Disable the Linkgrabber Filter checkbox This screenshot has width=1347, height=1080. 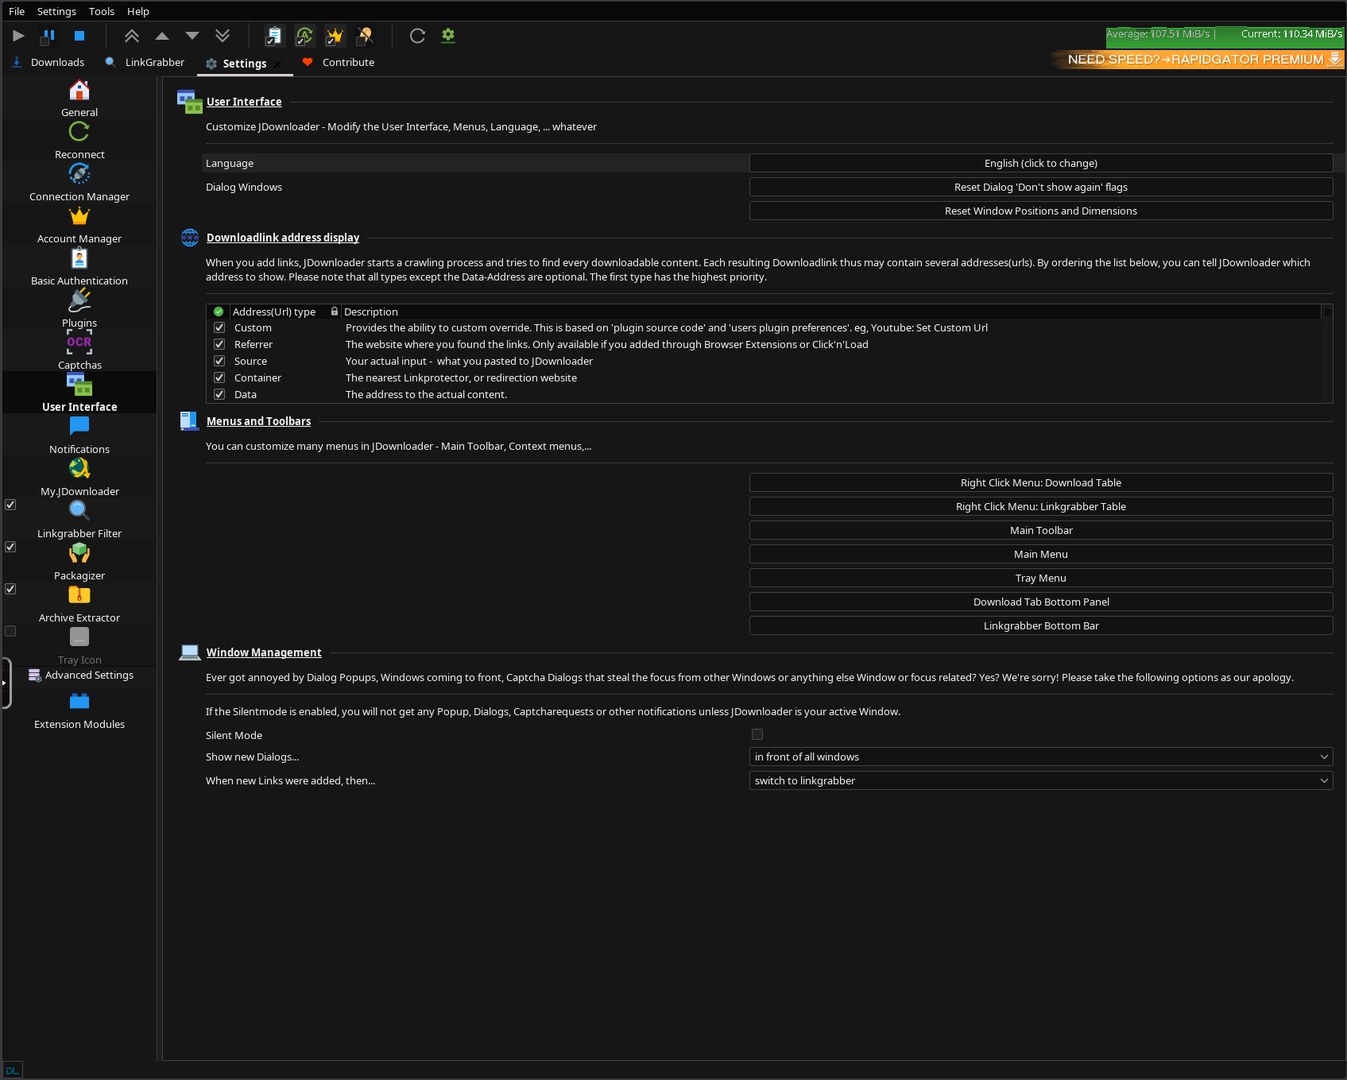tap(10, 505)
